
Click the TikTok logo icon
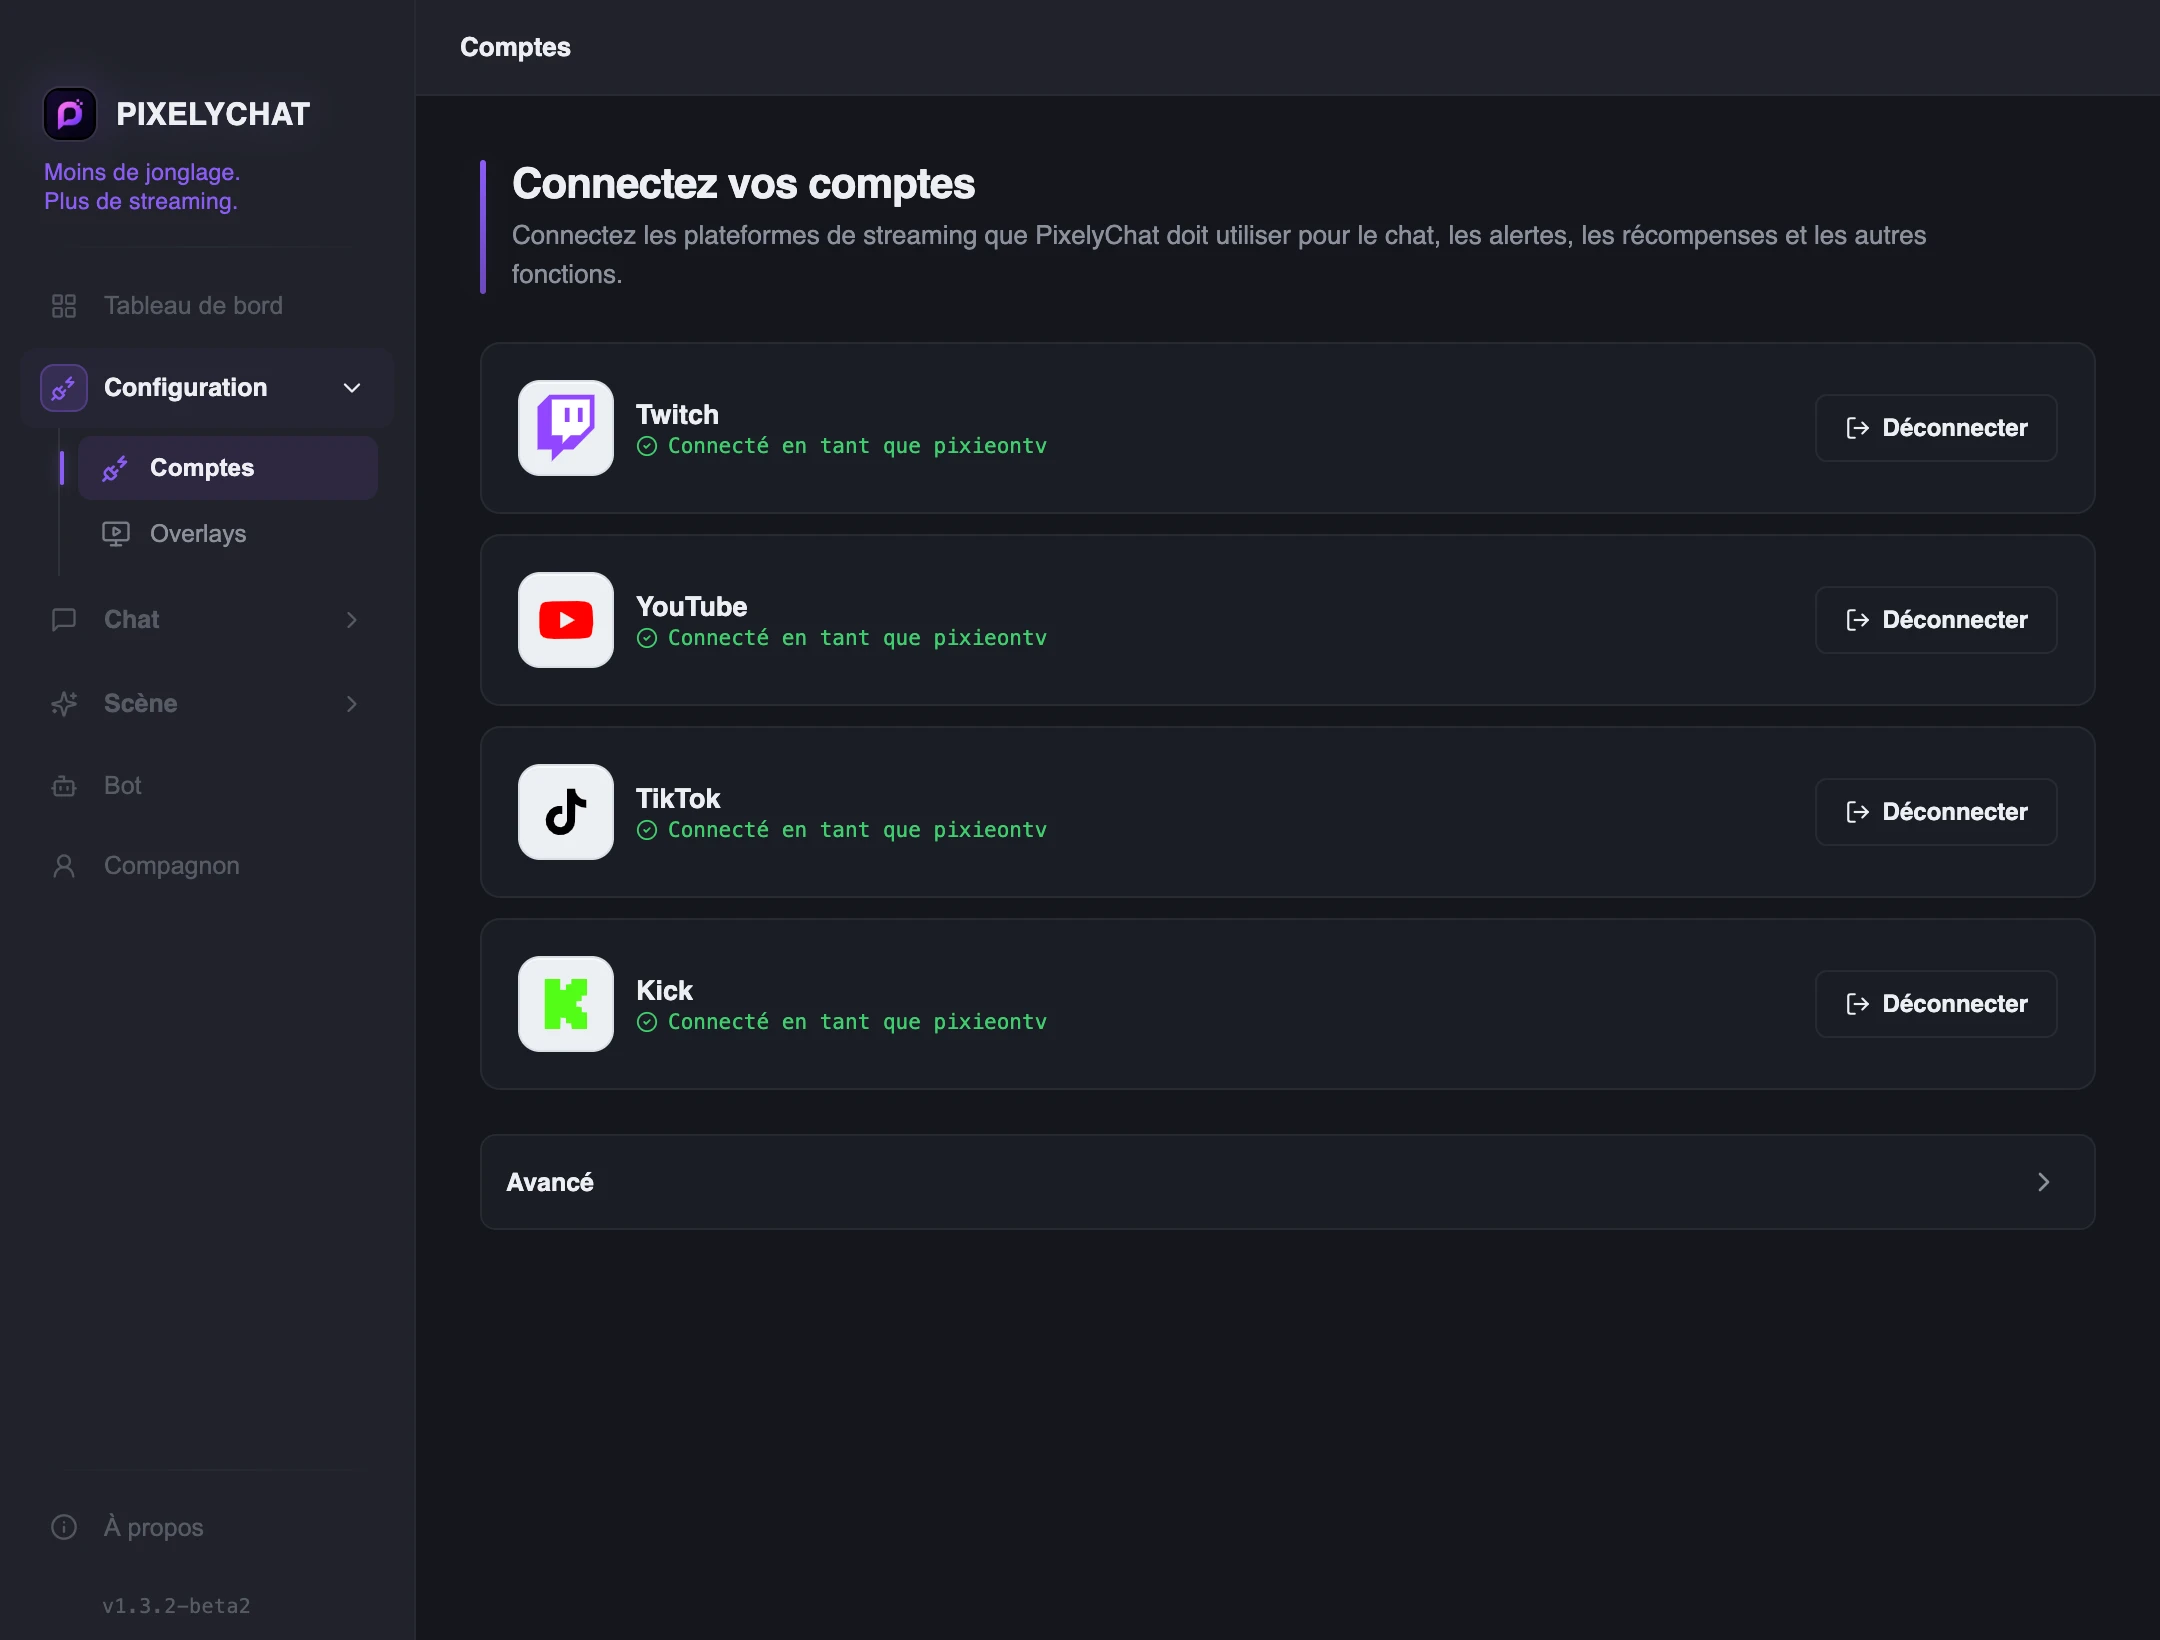pyautogui.click(x=566, y=812)
